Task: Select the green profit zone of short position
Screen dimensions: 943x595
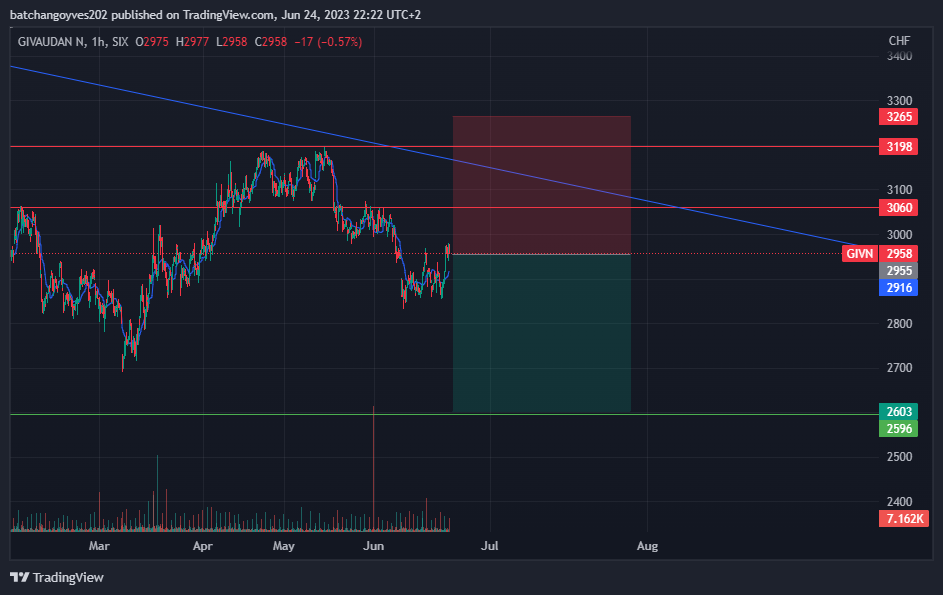Action: click(x=542, y=333)
